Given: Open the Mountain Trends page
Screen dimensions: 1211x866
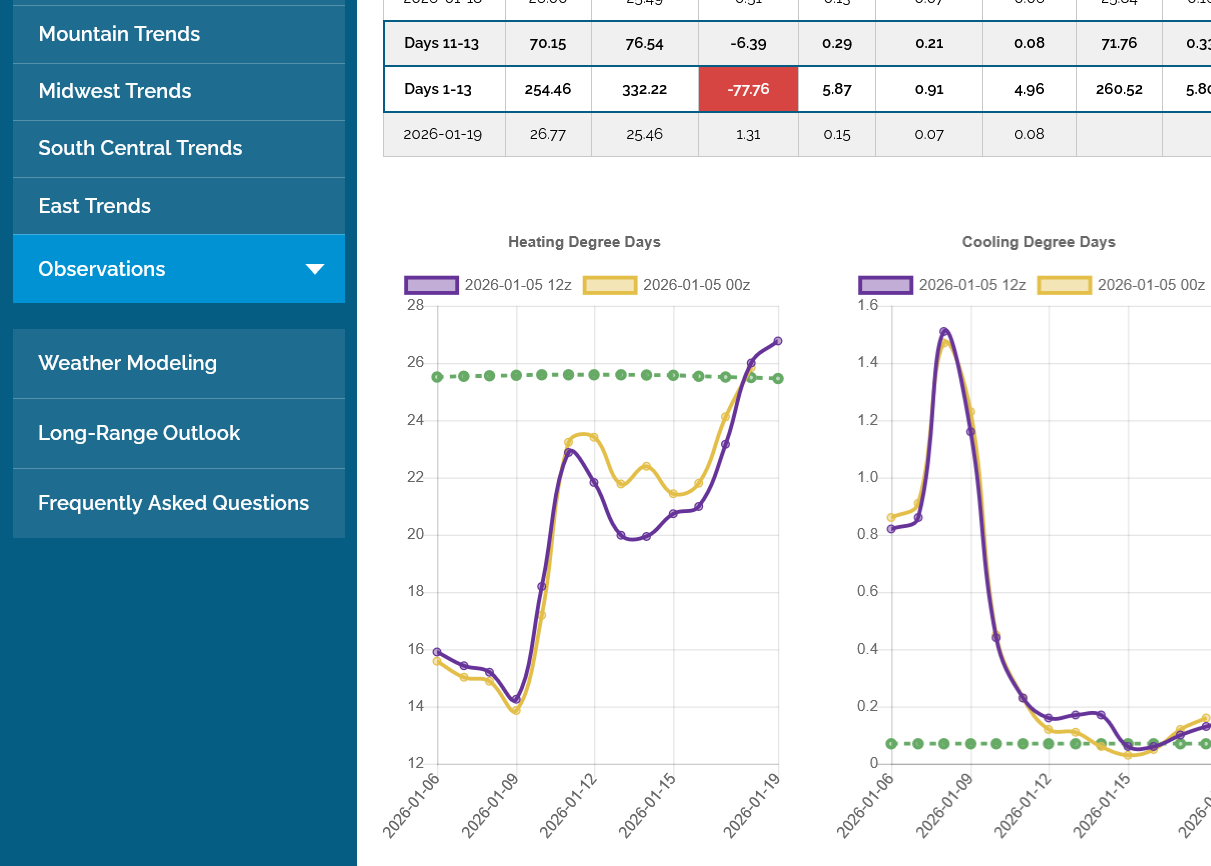Looking at the screenshot, I should point(119,34).
